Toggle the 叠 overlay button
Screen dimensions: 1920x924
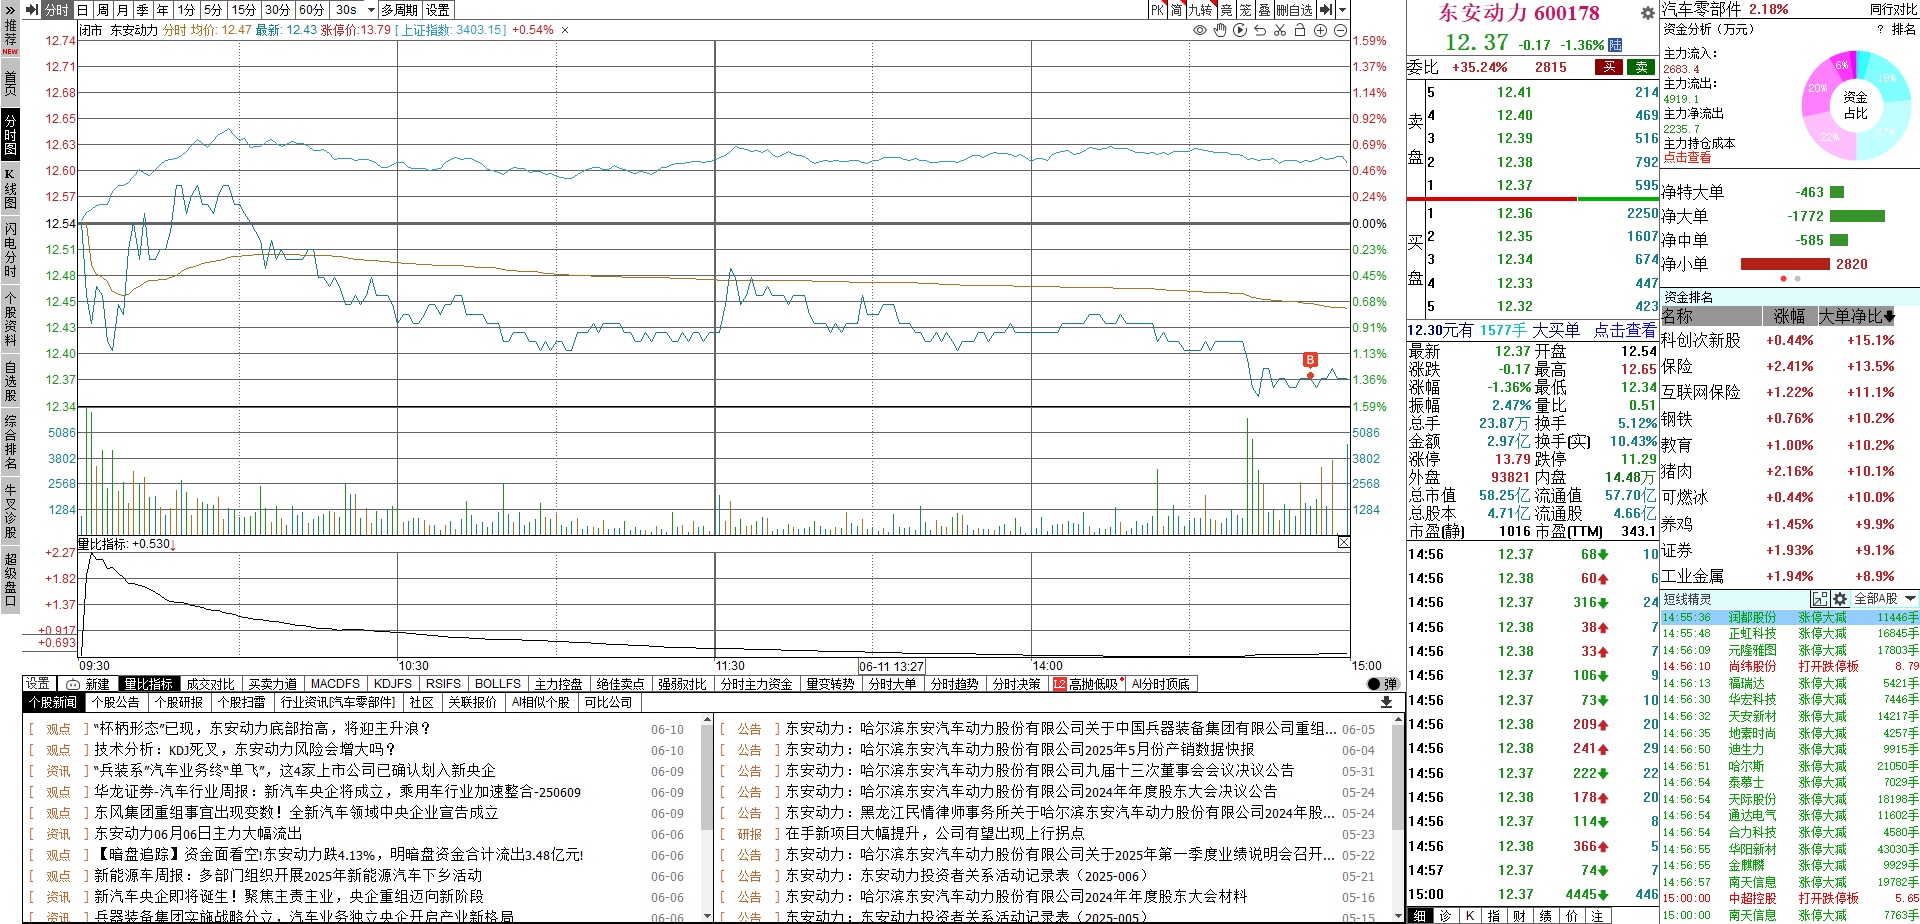(x=1264, y=10)
